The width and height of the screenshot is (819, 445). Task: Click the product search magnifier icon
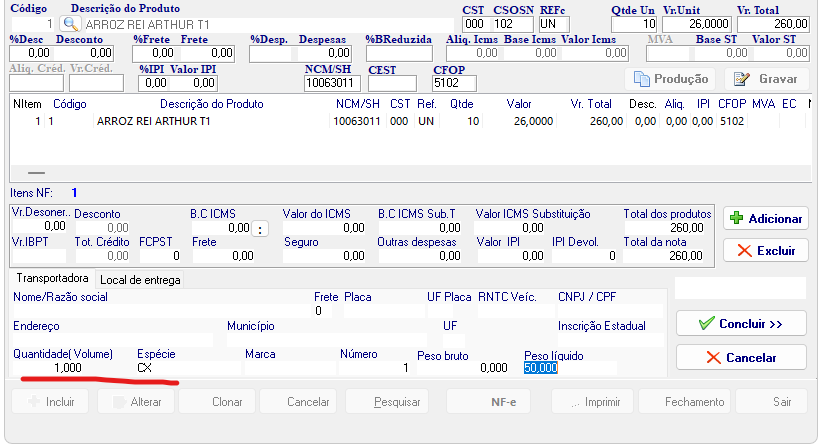pyautogui.click(x=70, y=24)
